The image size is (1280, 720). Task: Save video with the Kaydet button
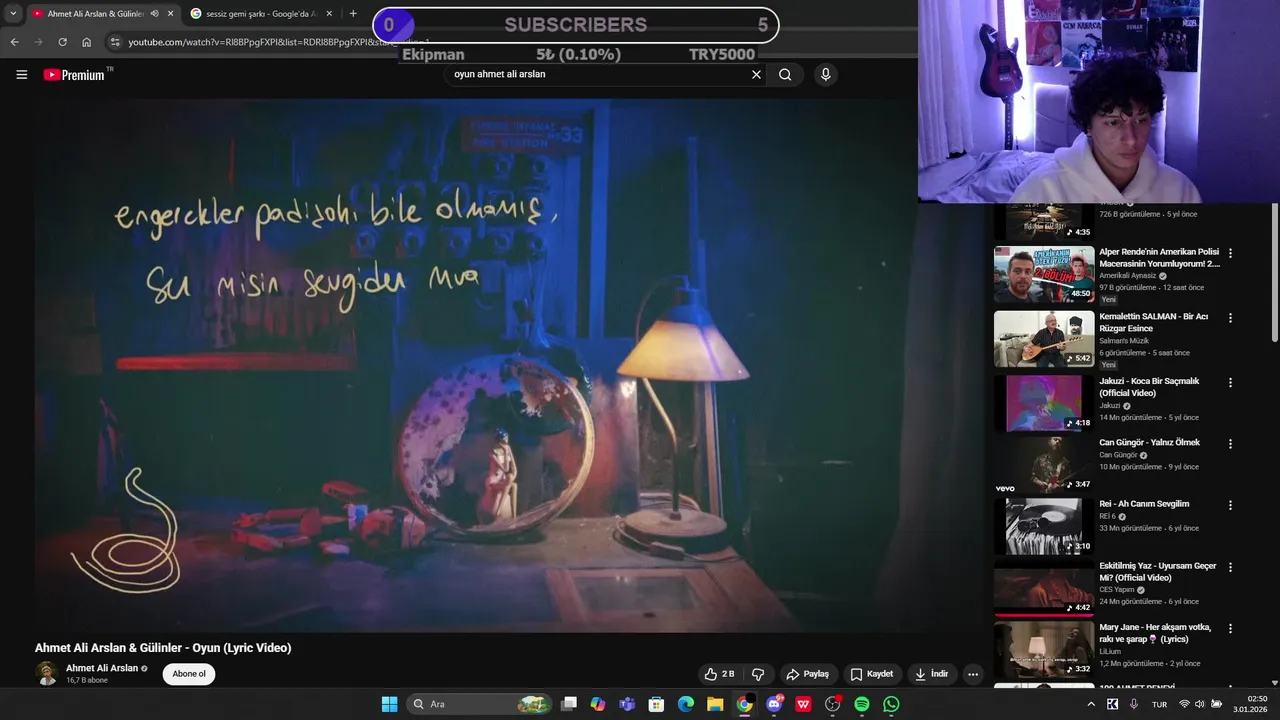871,674
